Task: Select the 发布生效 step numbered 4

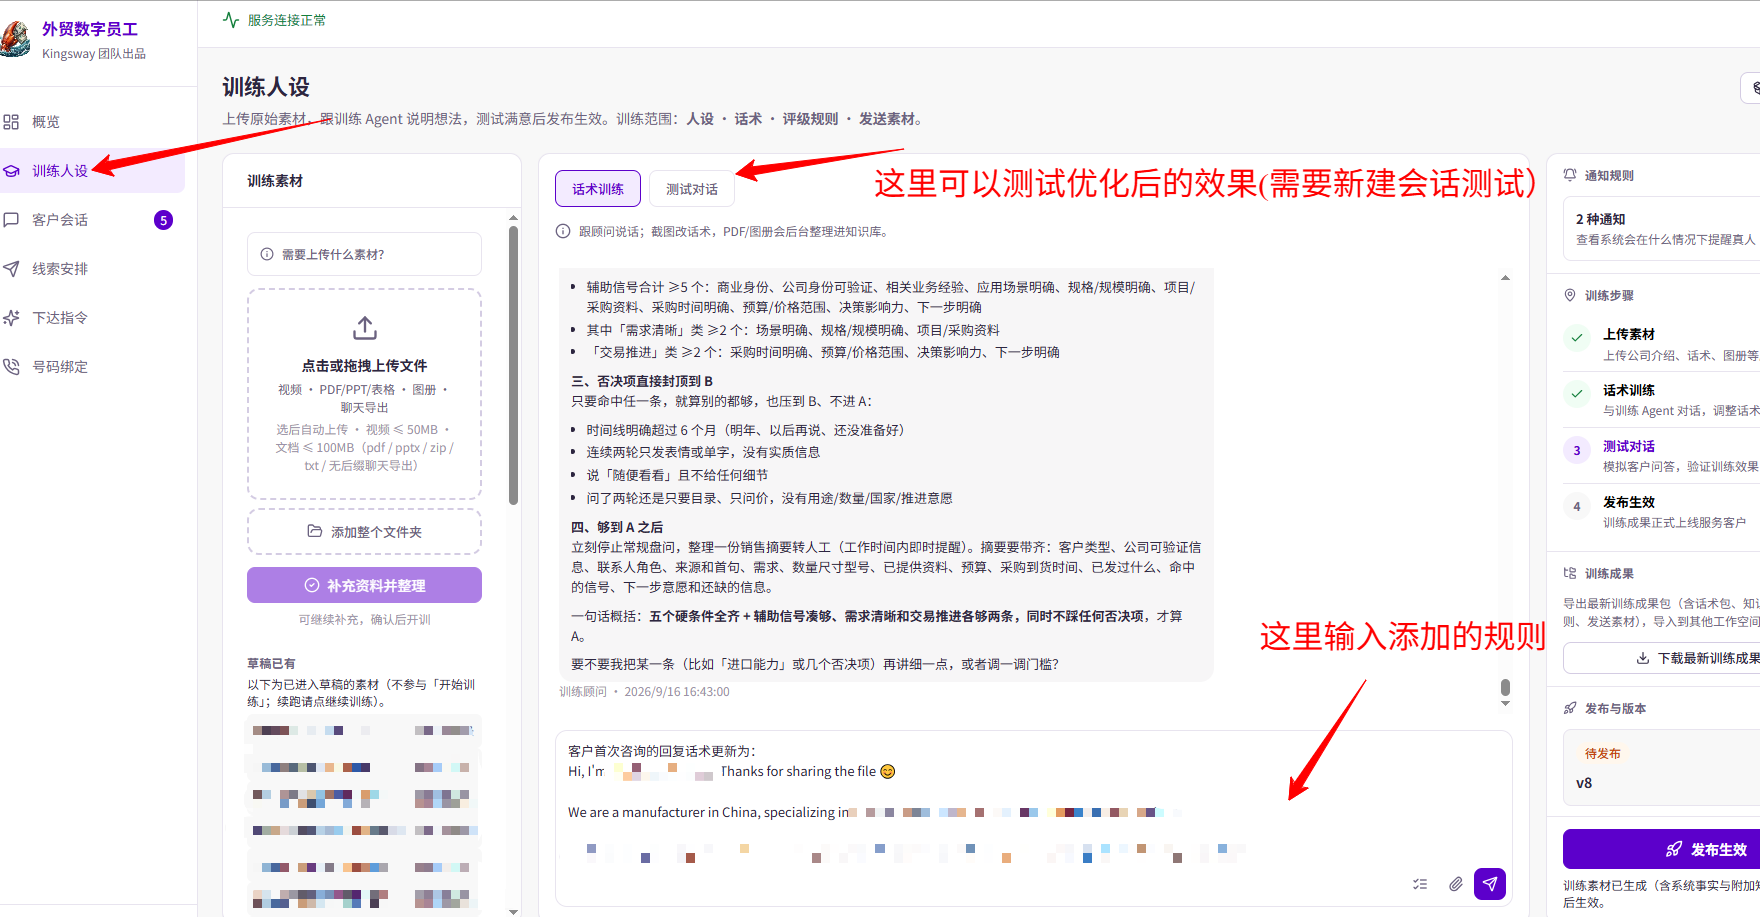Action: click(x=1661, y=512)
